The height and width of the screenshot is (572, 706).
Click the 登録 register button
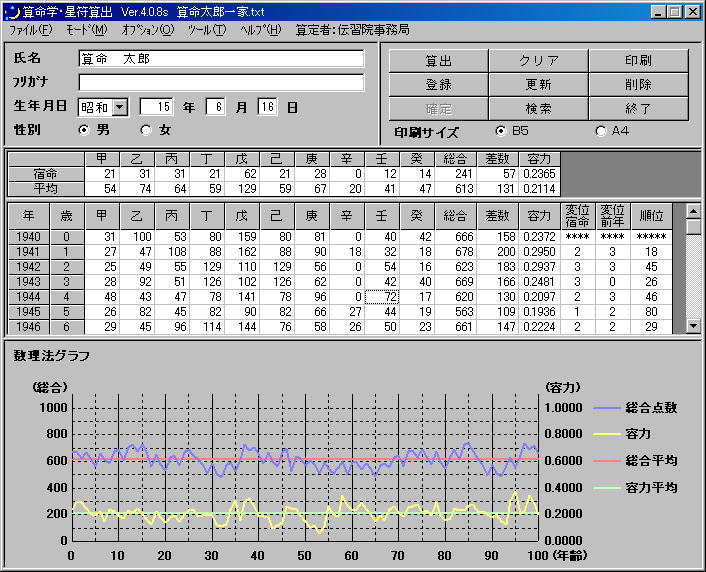(439, 84)
